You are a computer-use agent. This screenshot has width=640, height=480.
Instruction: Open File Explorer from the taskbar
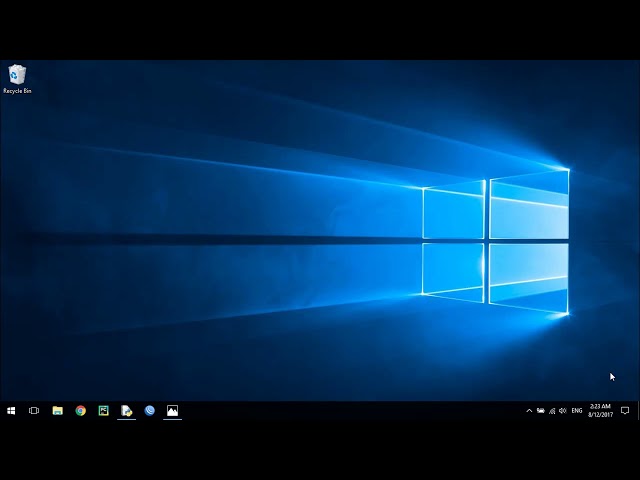pos(58,411)
